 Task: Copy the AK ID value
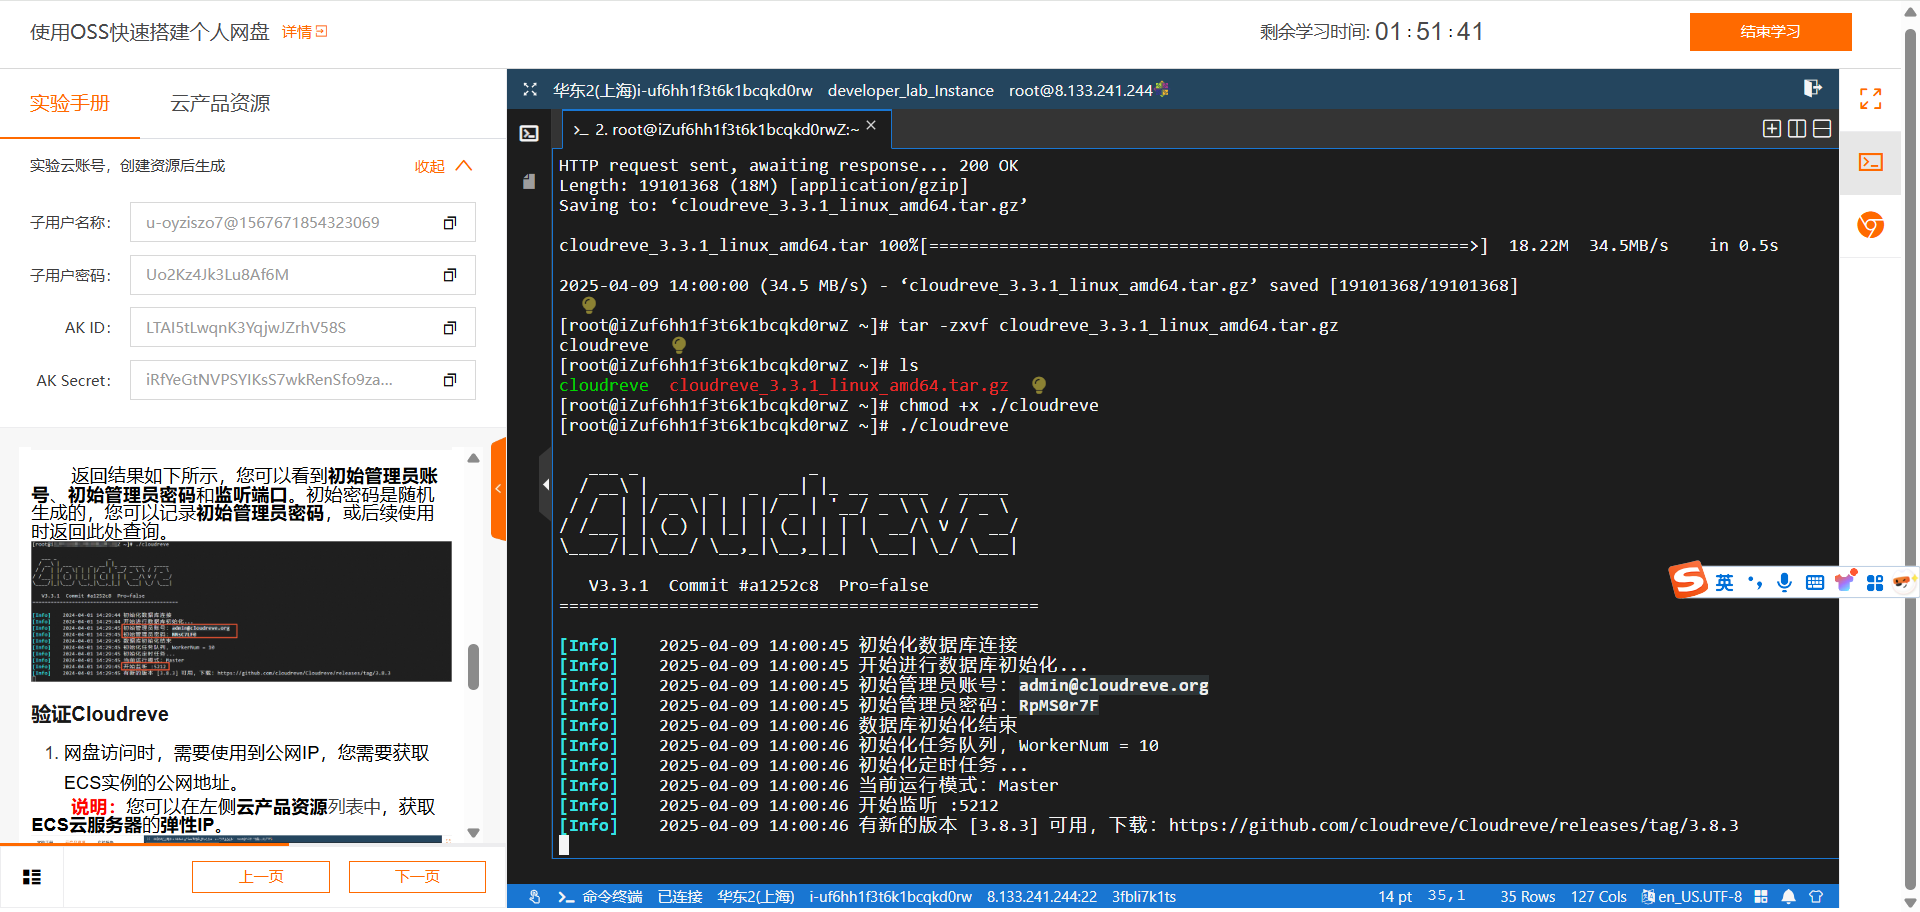(x=450, y=328)
